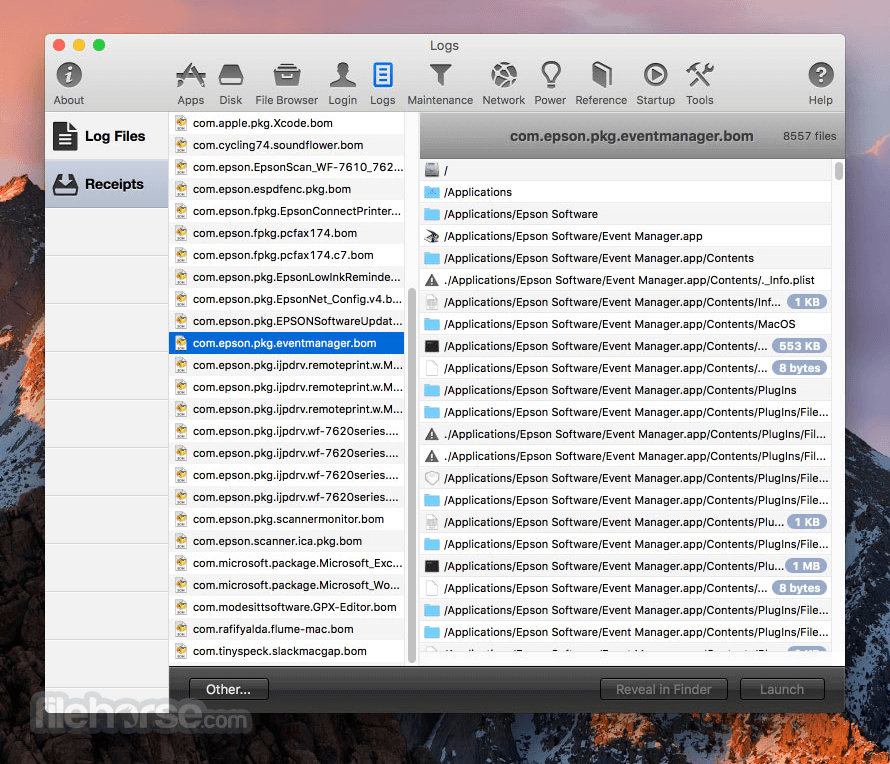Open the Network section
This screenshot has height=764, width=890.
click(x=503, y=83)
